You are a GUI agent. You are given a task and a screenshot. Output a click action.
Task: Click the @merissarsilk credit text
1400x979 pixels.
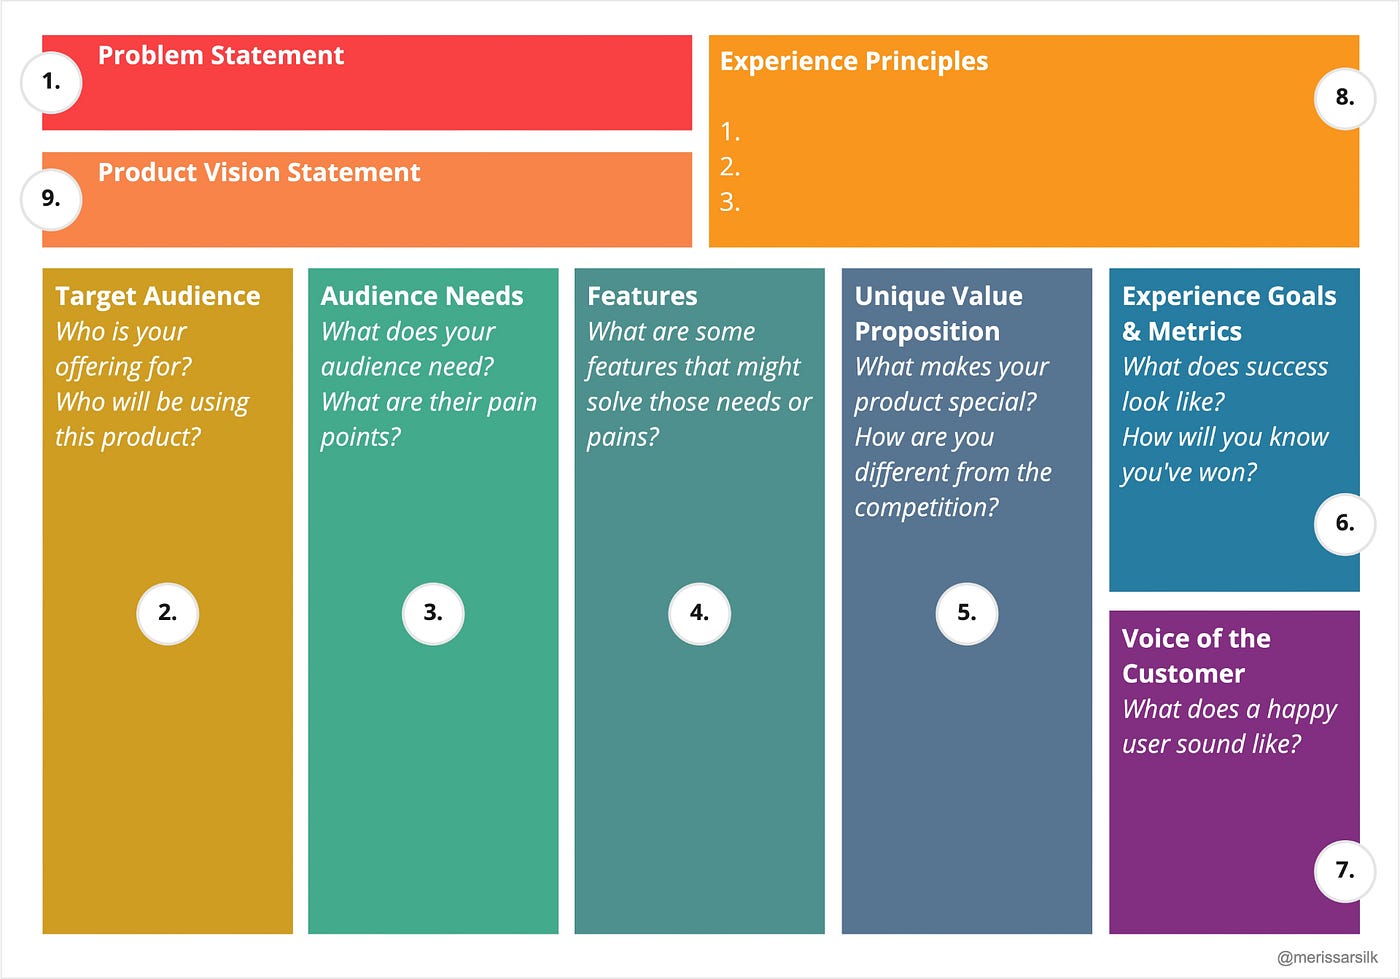click(1327, 957)
